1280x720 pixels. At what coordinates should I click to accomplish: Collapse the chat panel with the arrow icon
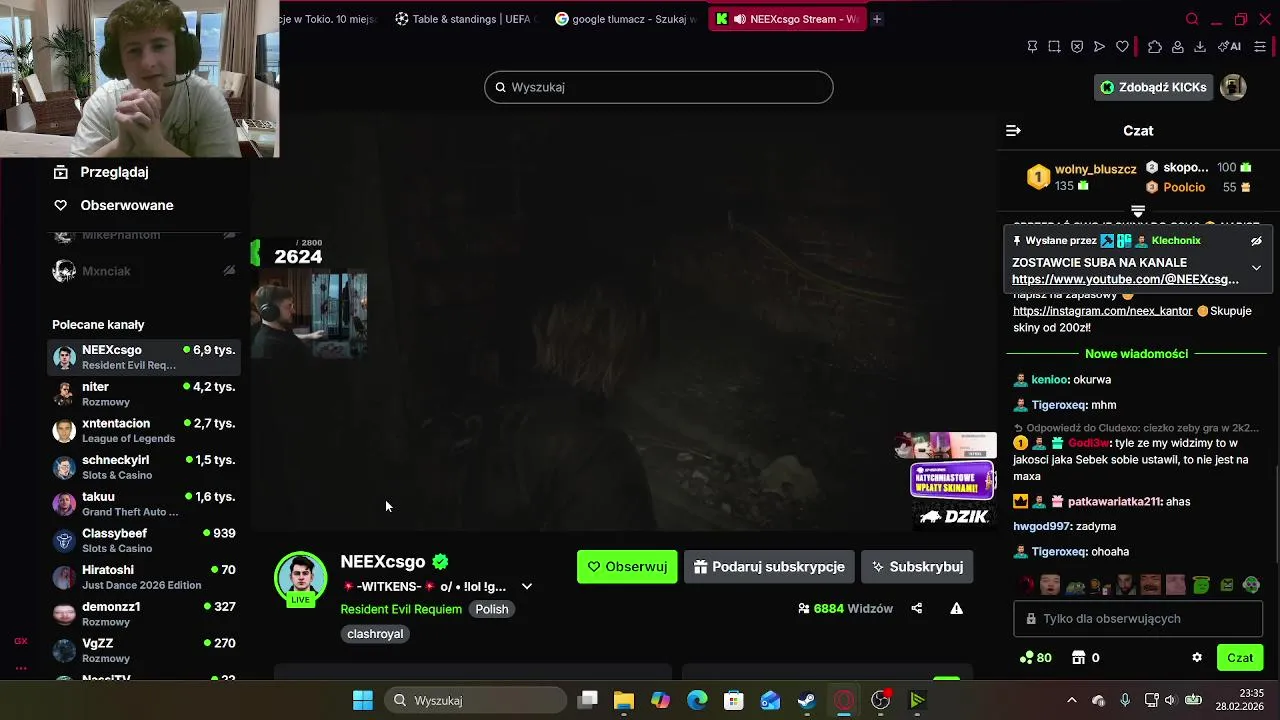1013,131
